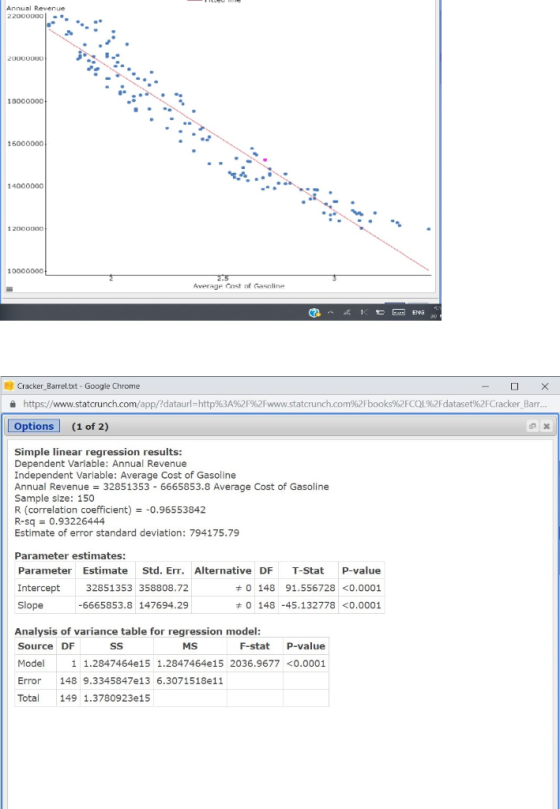Switch the ENG input language indicator
560x809 pixels.
click(418, 312)
